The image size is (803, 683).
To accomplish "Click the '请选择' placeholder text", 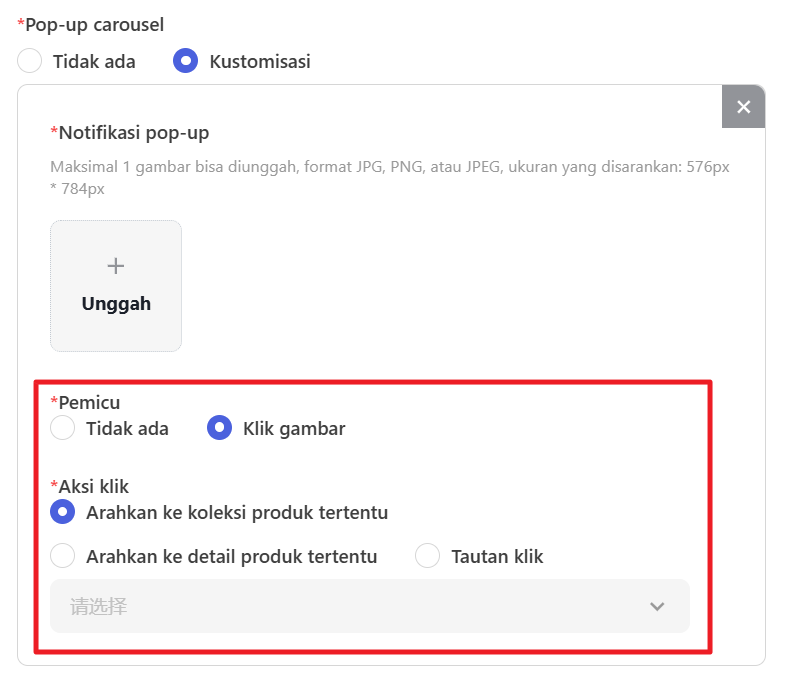I will click(99, 606).
